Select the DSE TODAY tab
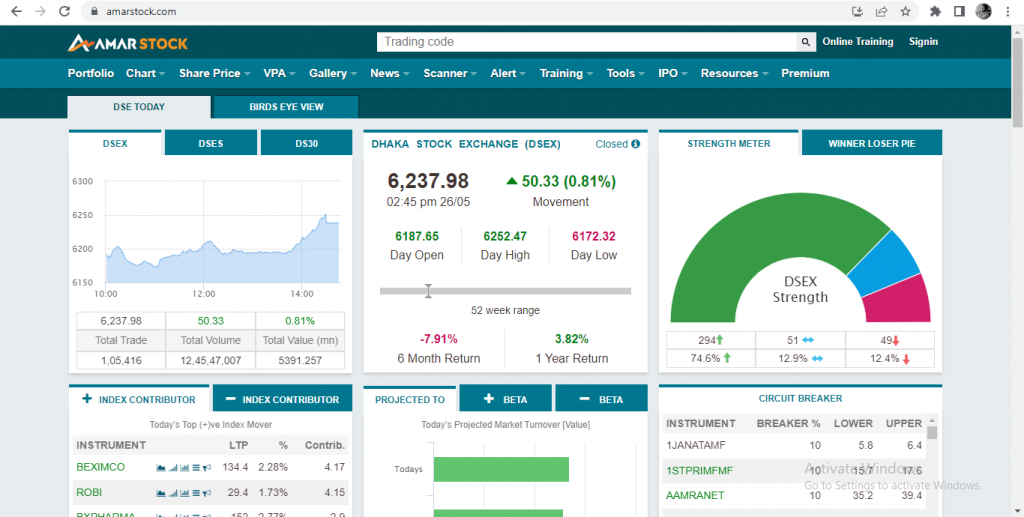The image size is (1024, 517). [x=139, y=107]
